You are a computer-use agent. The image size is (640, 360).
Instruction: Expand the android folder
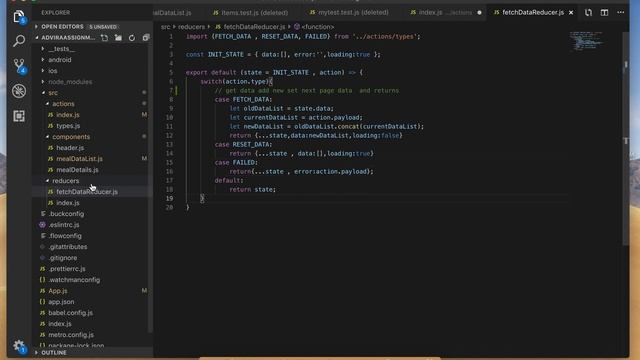pos(60,60)
